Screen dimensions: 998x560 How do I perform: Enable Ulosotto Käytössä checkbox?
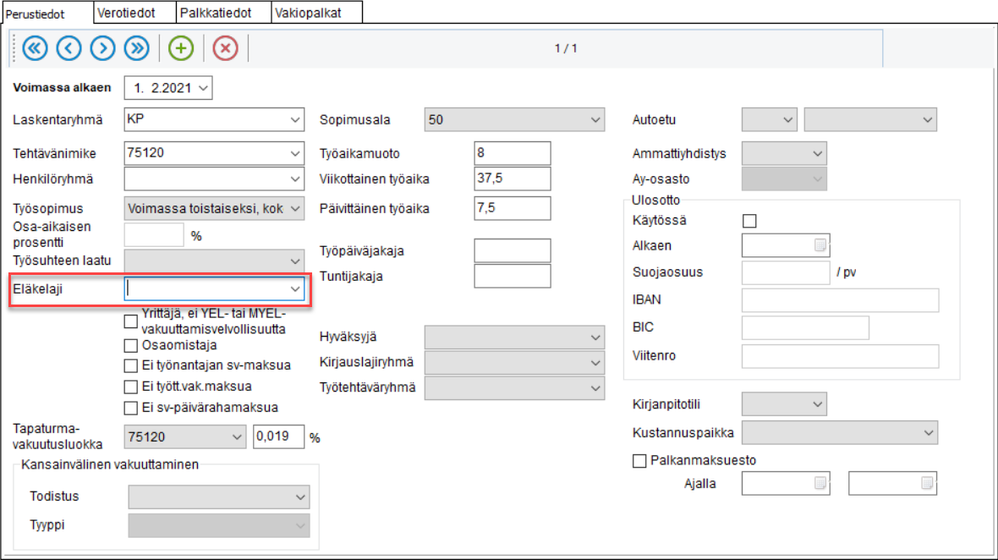750,221
